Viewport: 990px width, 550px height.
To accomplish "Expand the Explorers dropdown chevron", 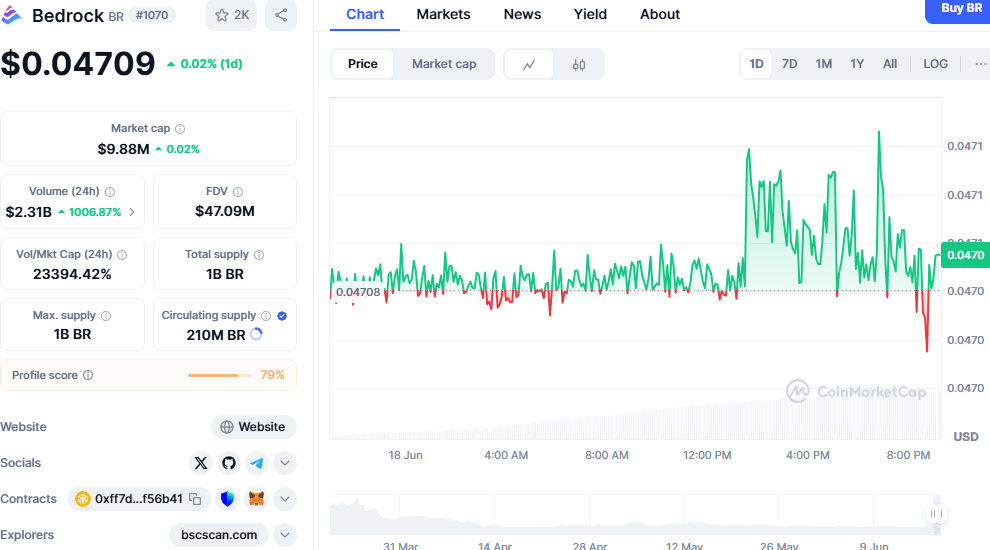I will point(285,535).
